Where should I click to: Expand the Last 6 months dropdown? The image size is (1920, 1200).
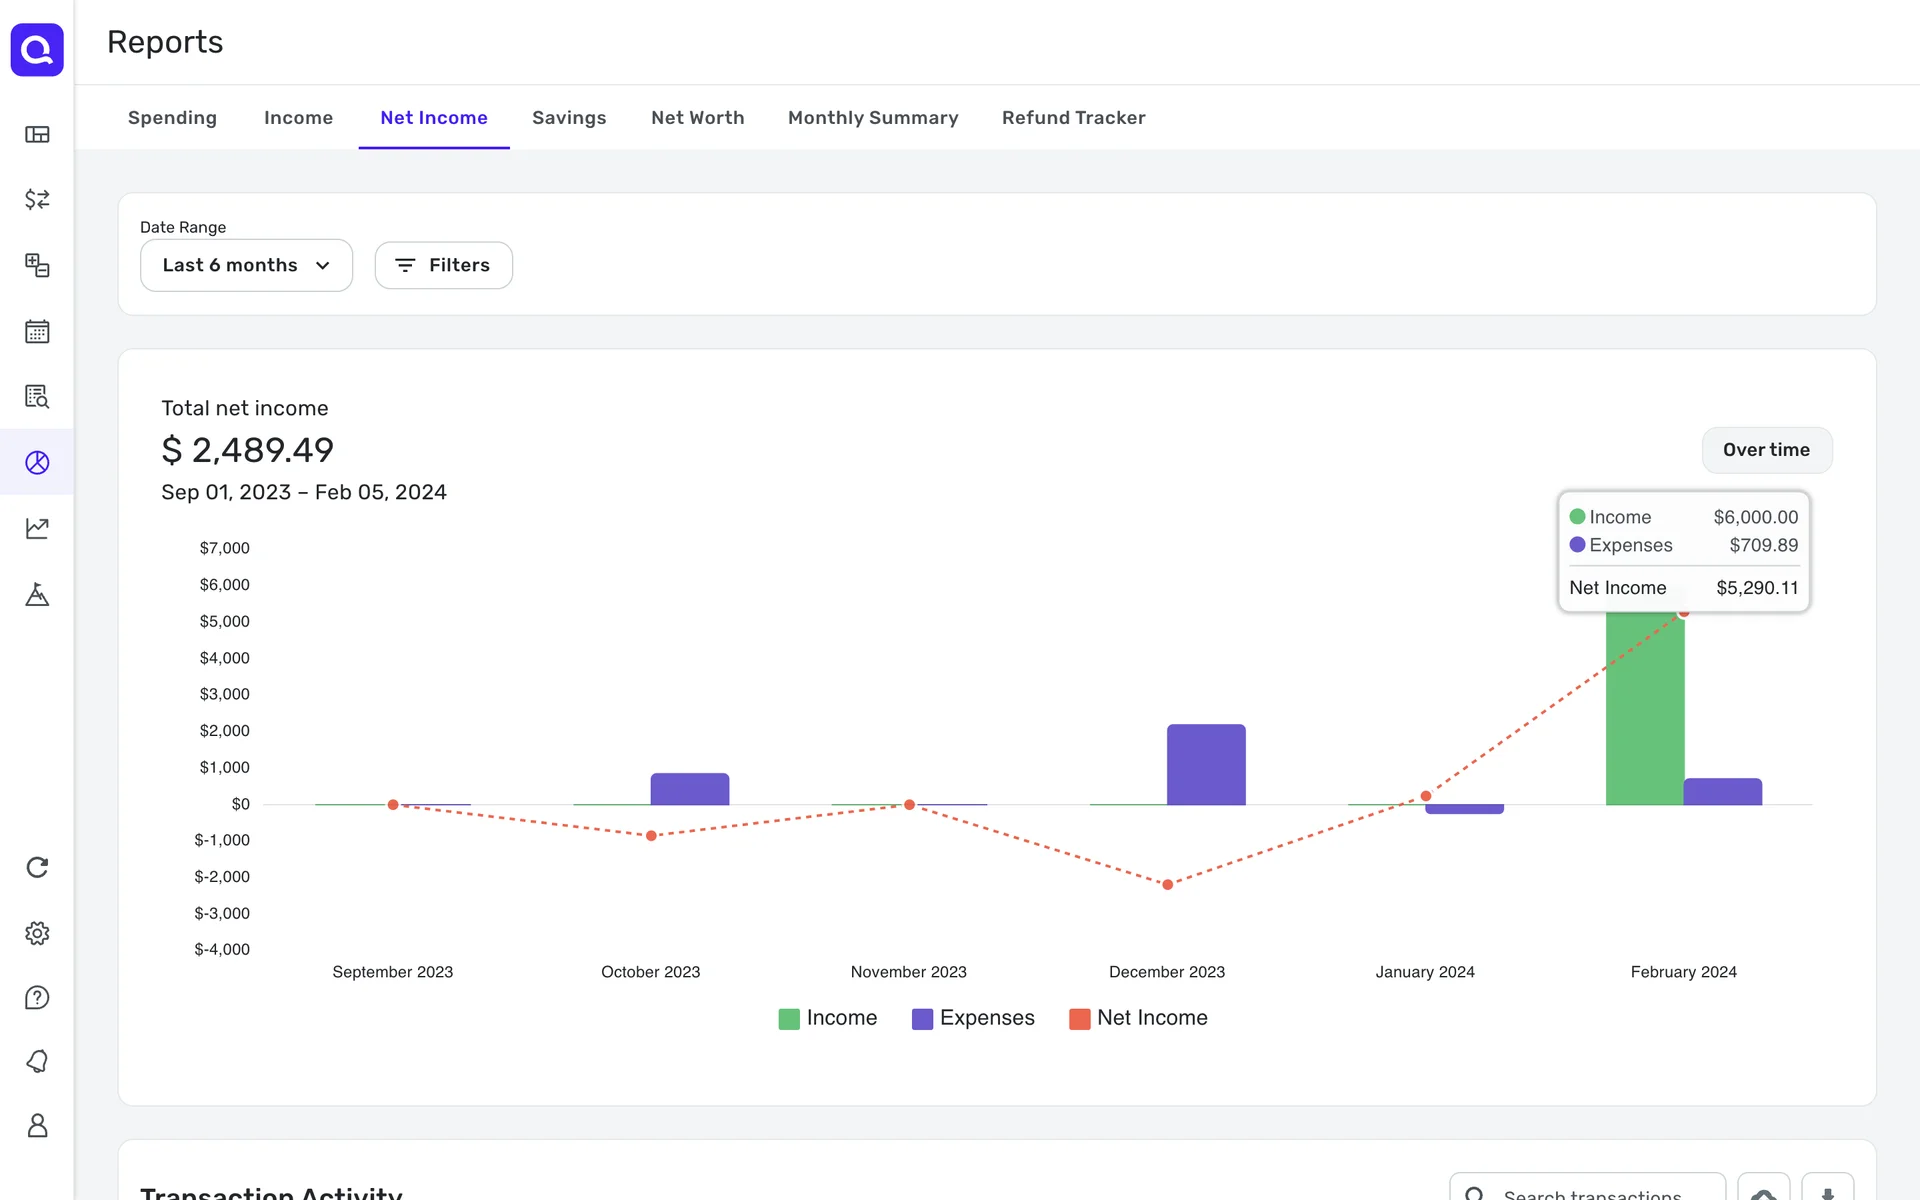click(246, 265)
